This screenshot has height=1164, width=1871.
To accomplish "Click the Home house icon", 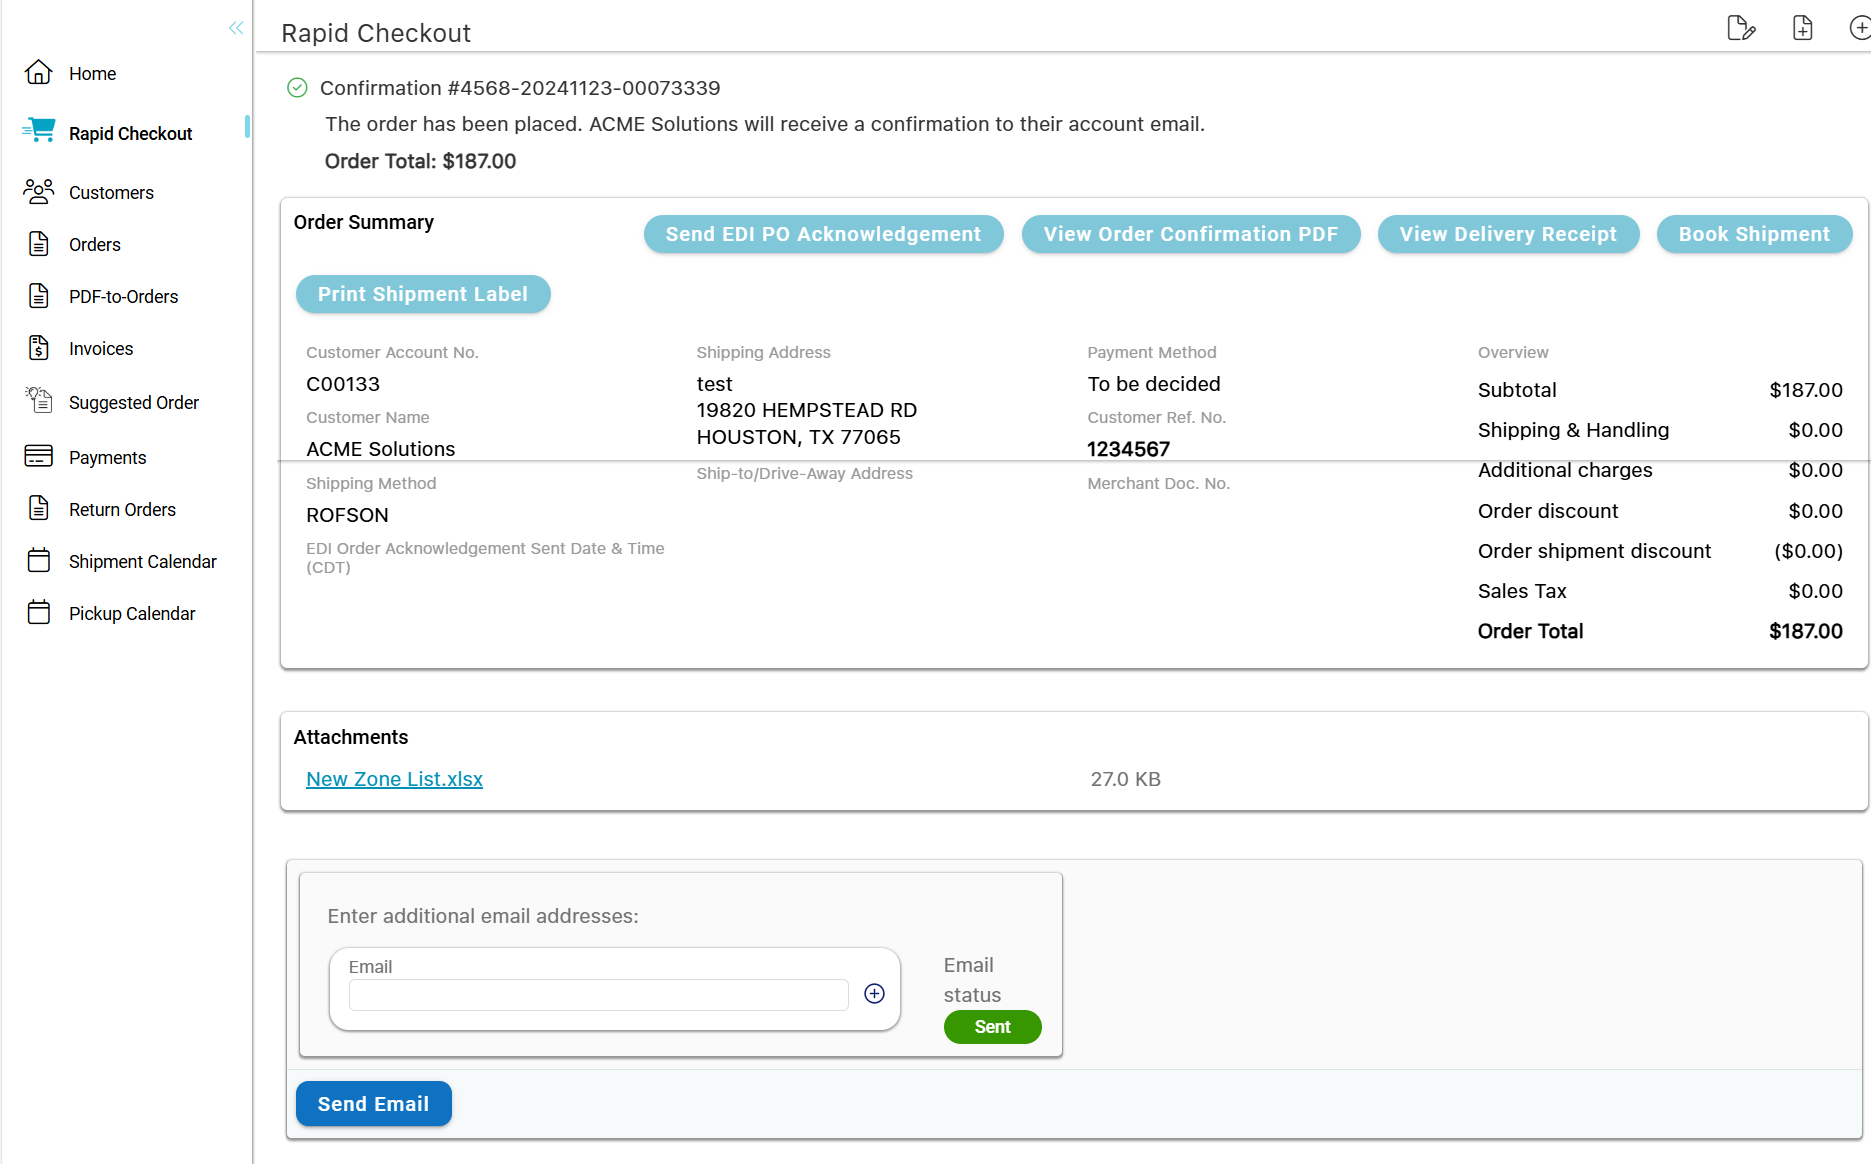I will coord(39,73).
